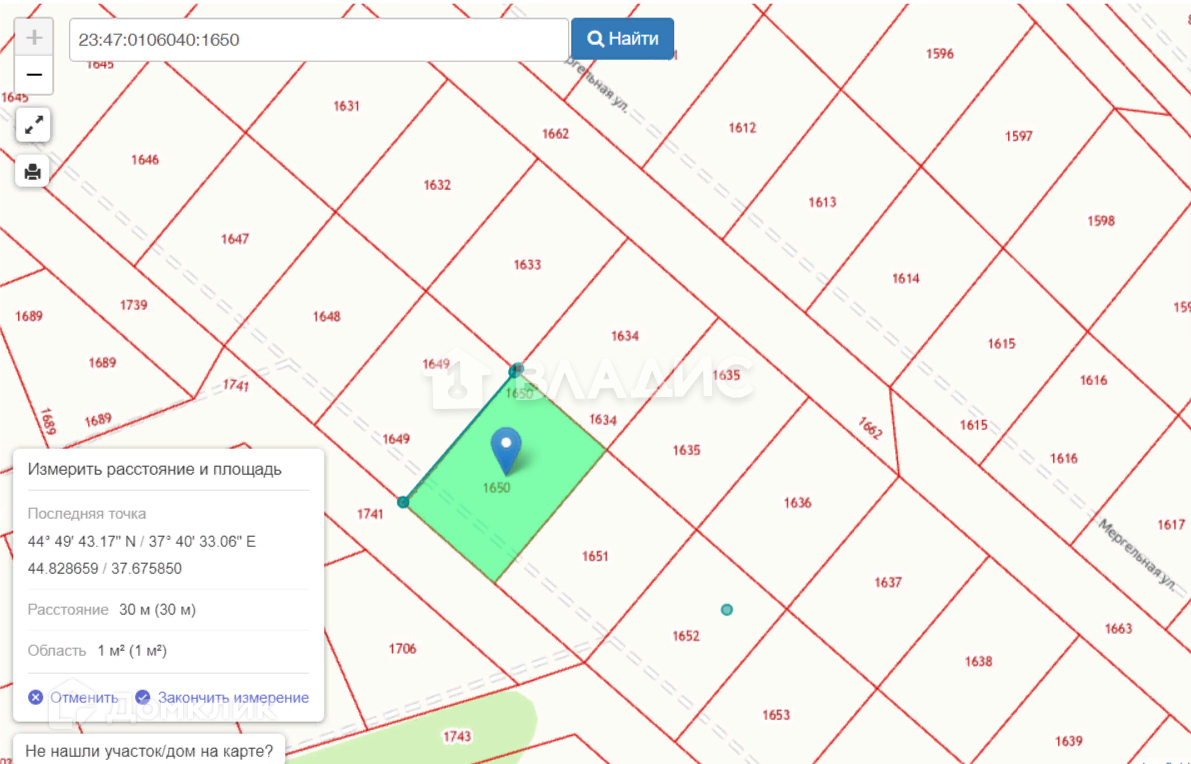Image resolution: width=1191 pixels, height=764 pixels.
Task: Click the 44° 49' 43.17" N coordinate line
Action: click(142, 542)
